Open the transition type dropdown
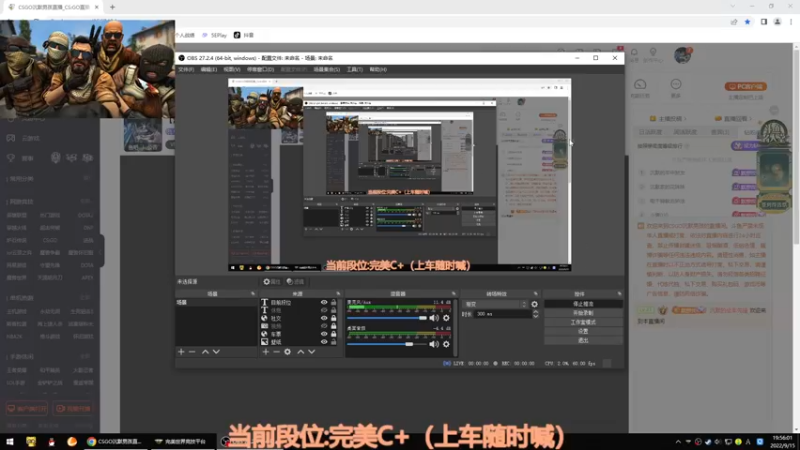Viewport: 800px width, 450px height. (x=495, y=304)
